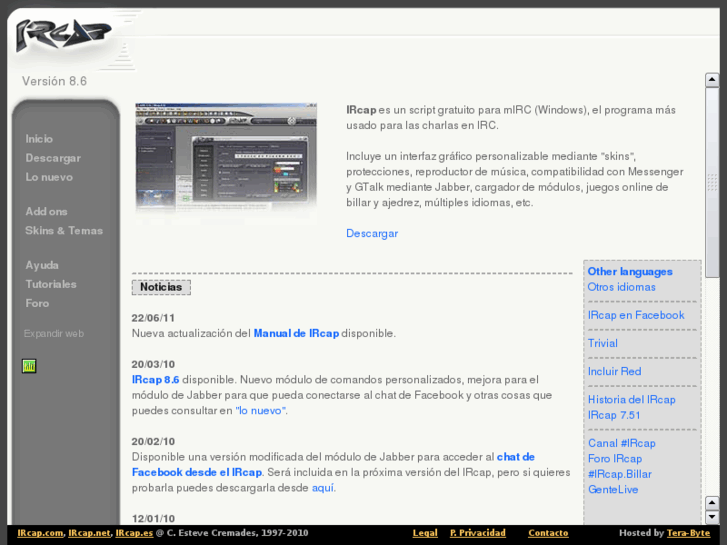Click the Legal footer link
727x545 pixels.
coord(425,533)
